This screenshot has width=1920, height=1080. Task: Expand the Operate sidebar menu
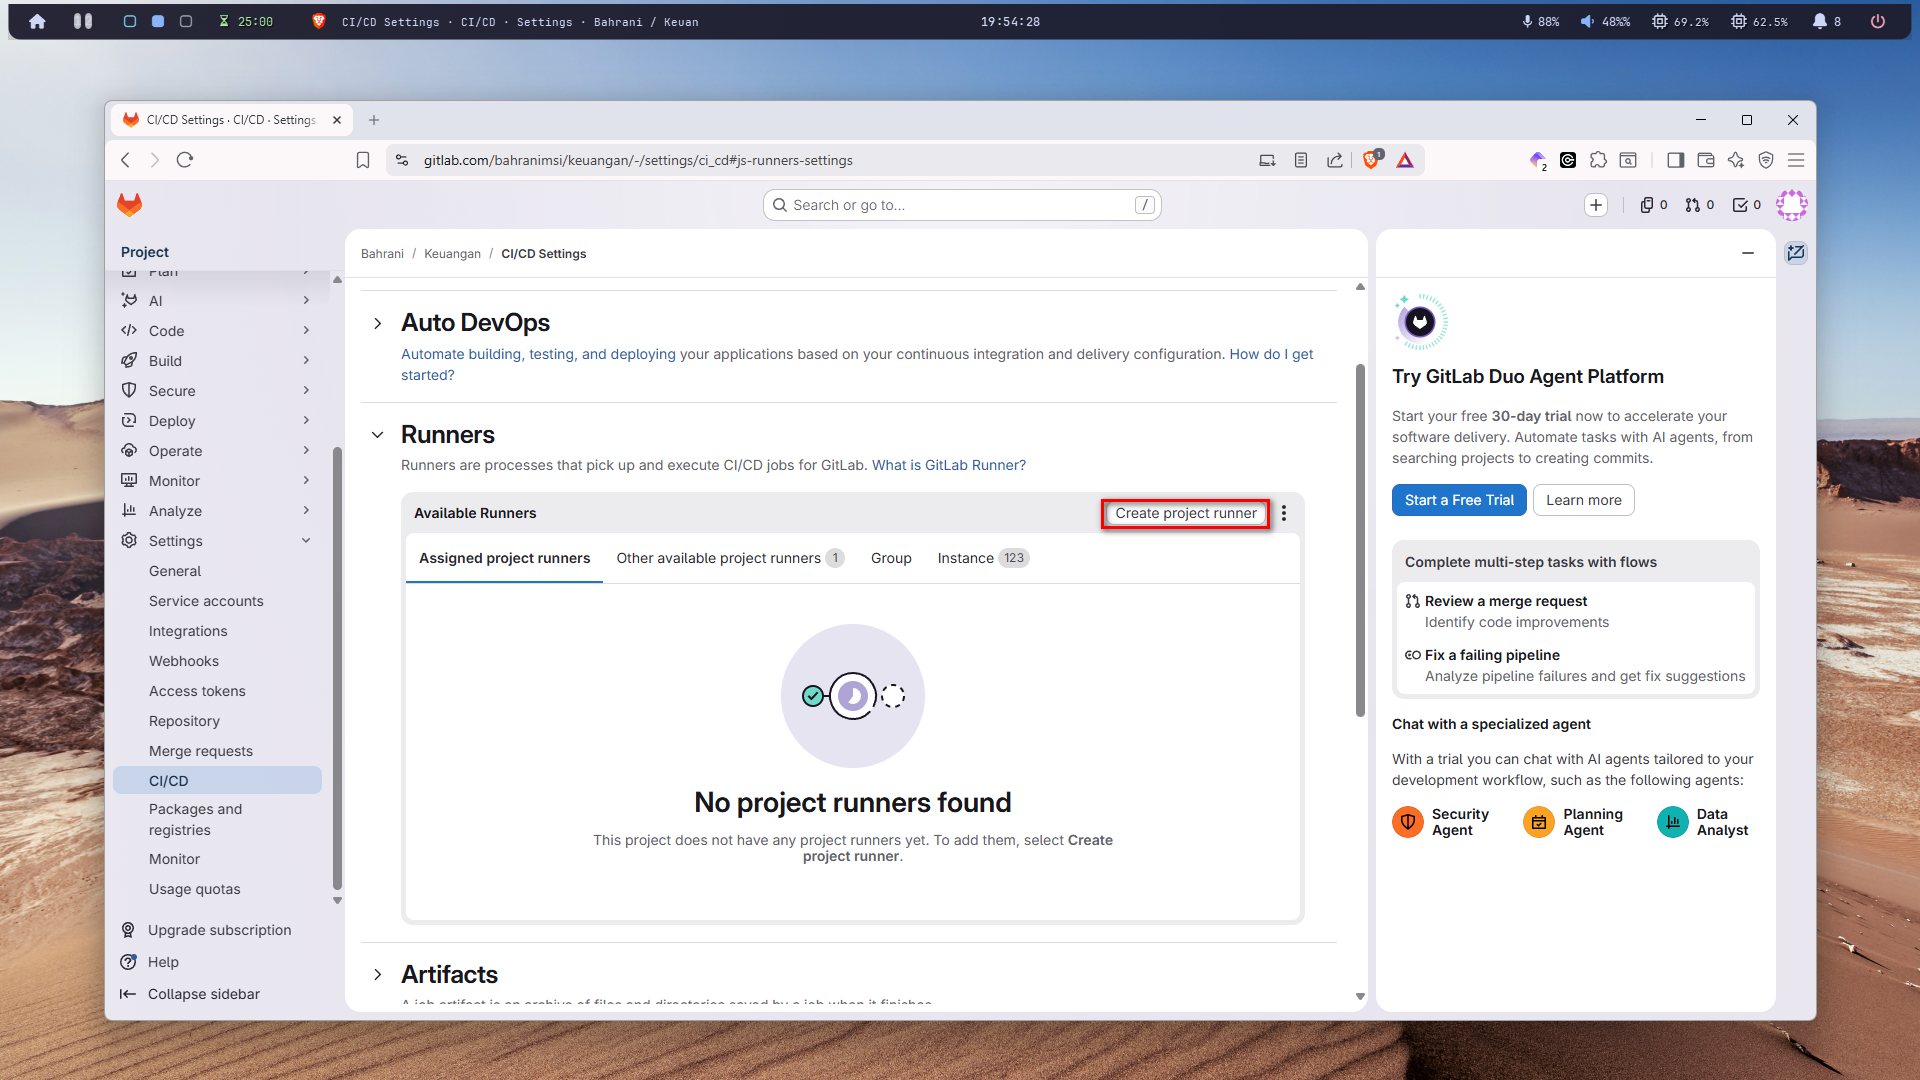click(x=217, y=451)
